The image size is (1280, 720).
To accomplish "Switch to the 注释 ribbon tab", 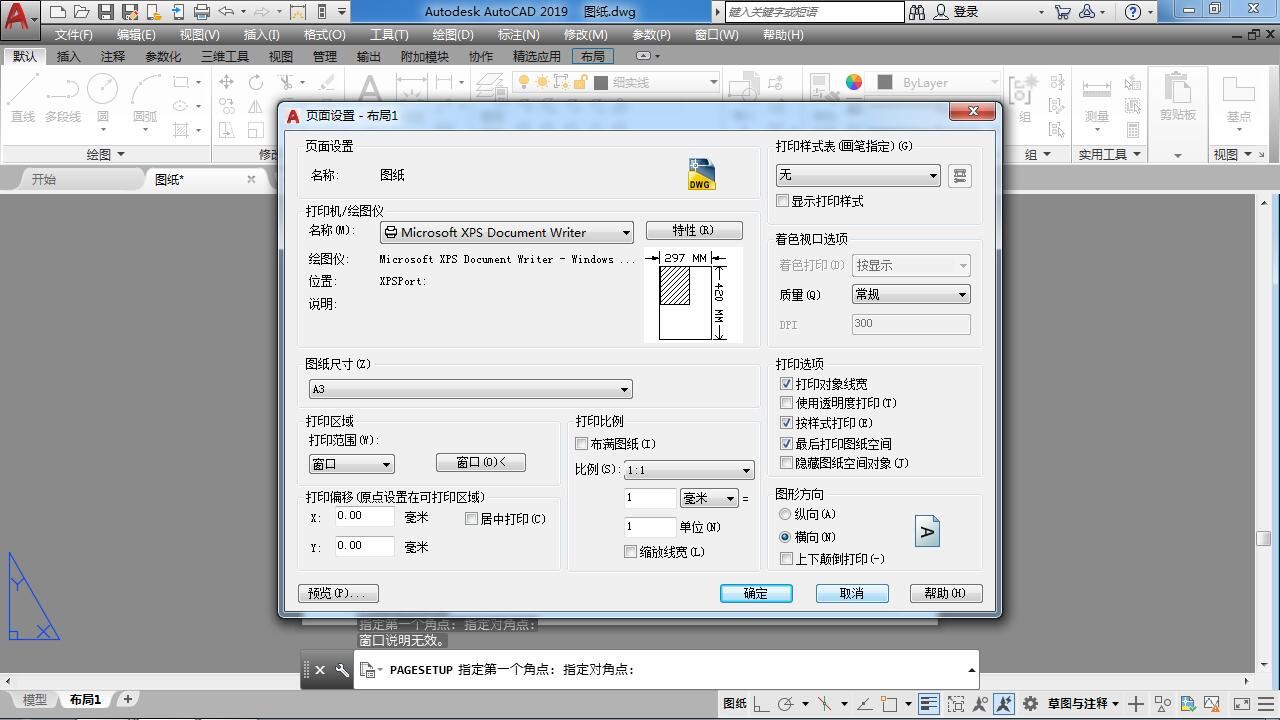I will 112,56.
